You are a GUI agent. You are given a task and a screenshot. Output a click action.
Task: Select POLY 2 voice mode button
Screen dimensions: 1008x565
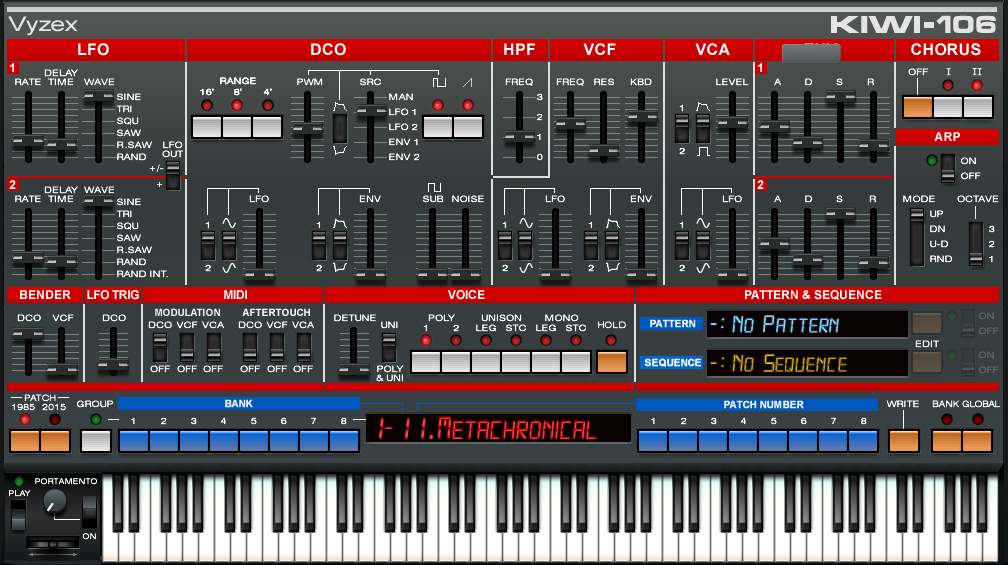click(456, 362)
